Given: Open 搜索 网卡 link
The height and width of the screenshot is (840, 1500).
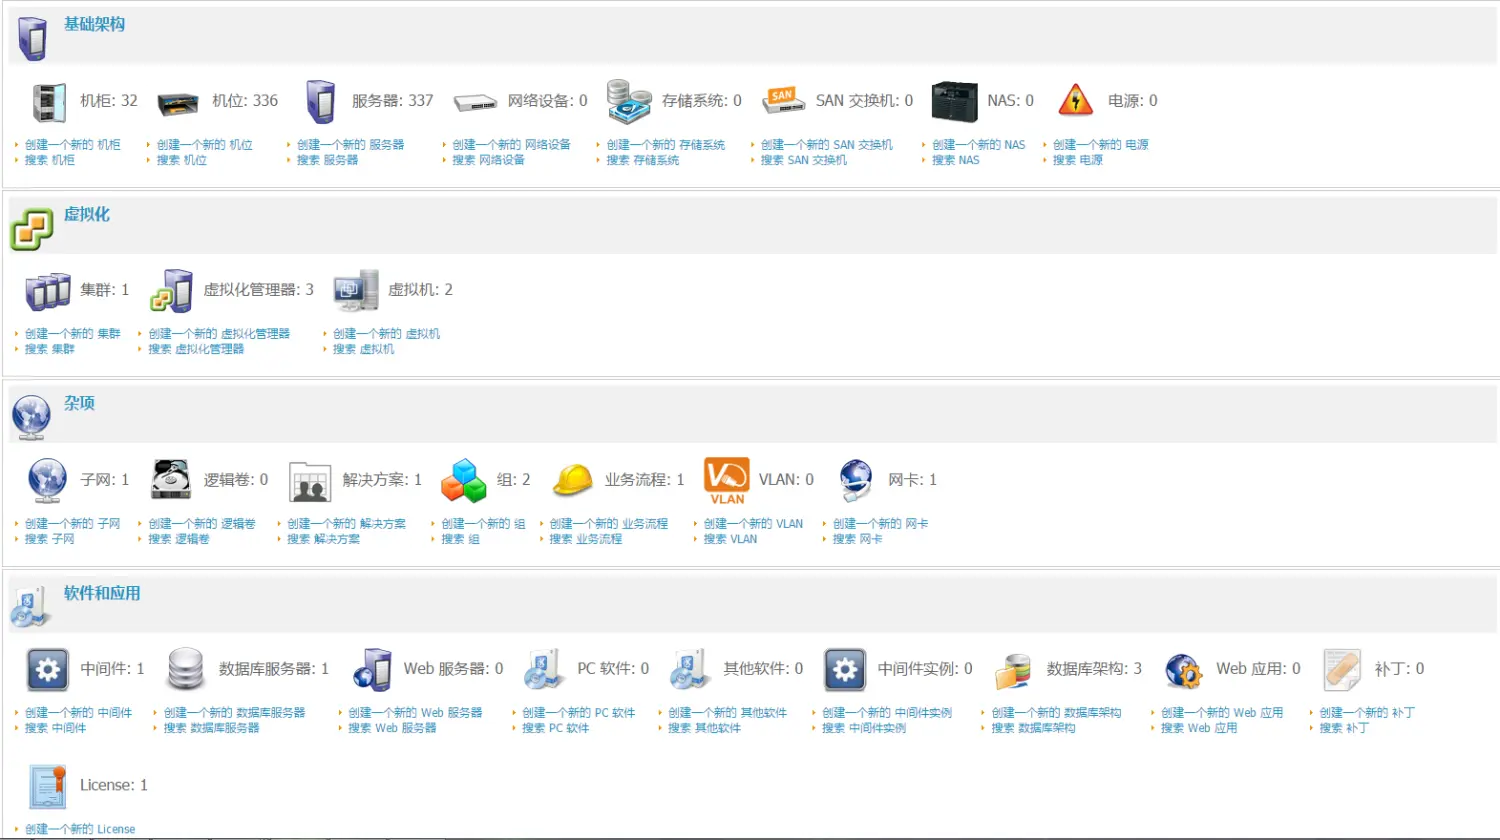Looking at the screenshot, I should (858, 539).
